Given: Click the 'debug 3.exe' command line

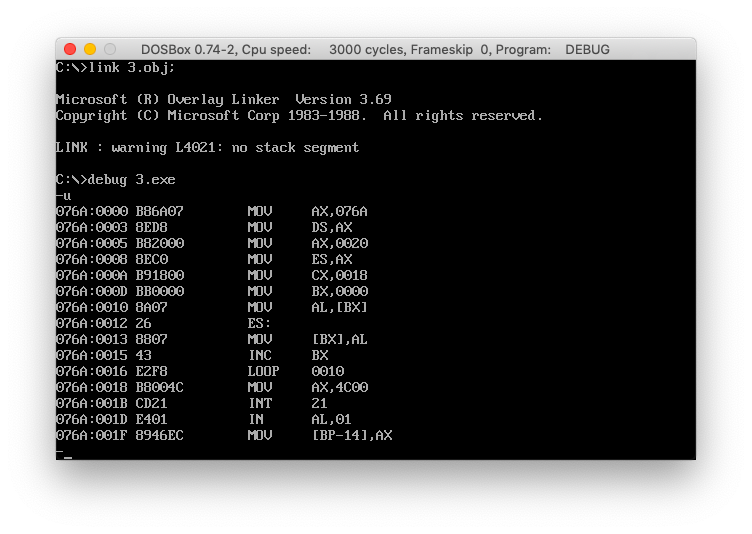Looking at the screenshot, I should click(x=116, y=180).
